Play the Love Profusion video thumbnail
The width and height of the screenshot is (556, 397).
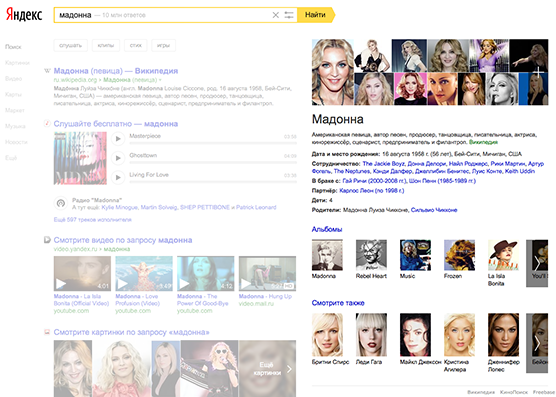(x=144, y=274)
